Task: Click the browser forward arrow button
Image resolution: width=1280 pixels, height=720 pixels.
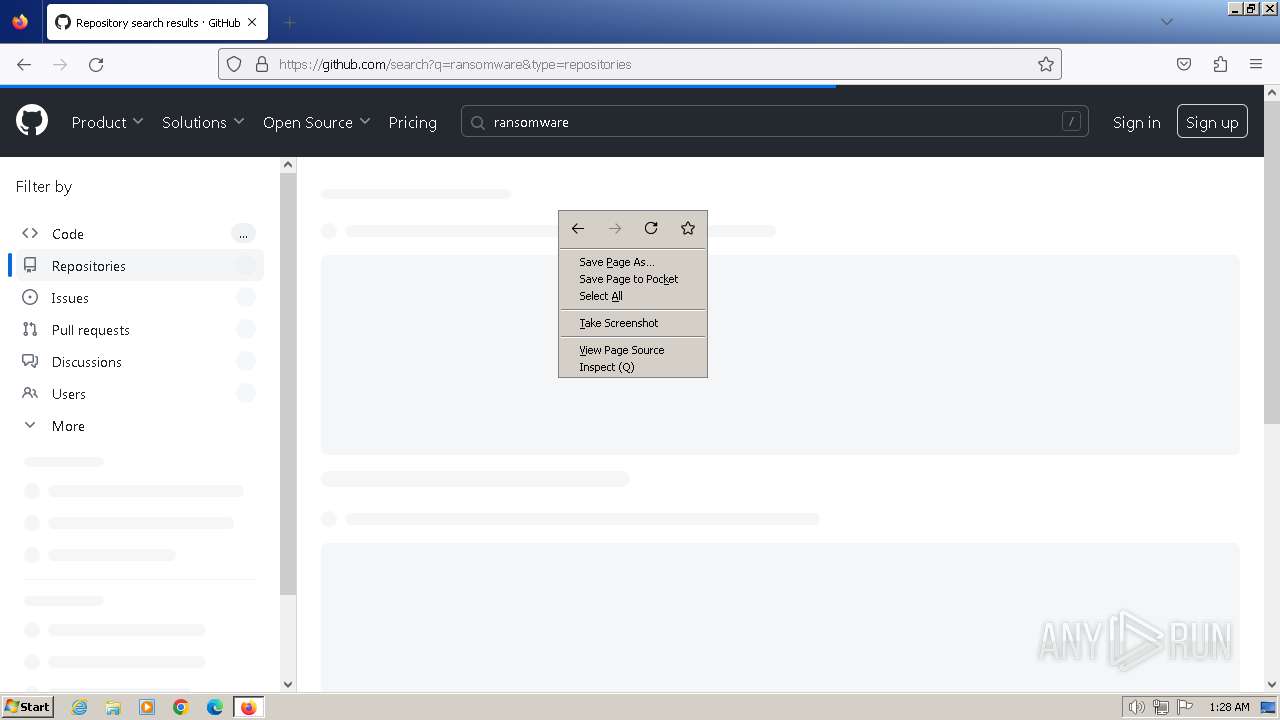Action: 60,64
